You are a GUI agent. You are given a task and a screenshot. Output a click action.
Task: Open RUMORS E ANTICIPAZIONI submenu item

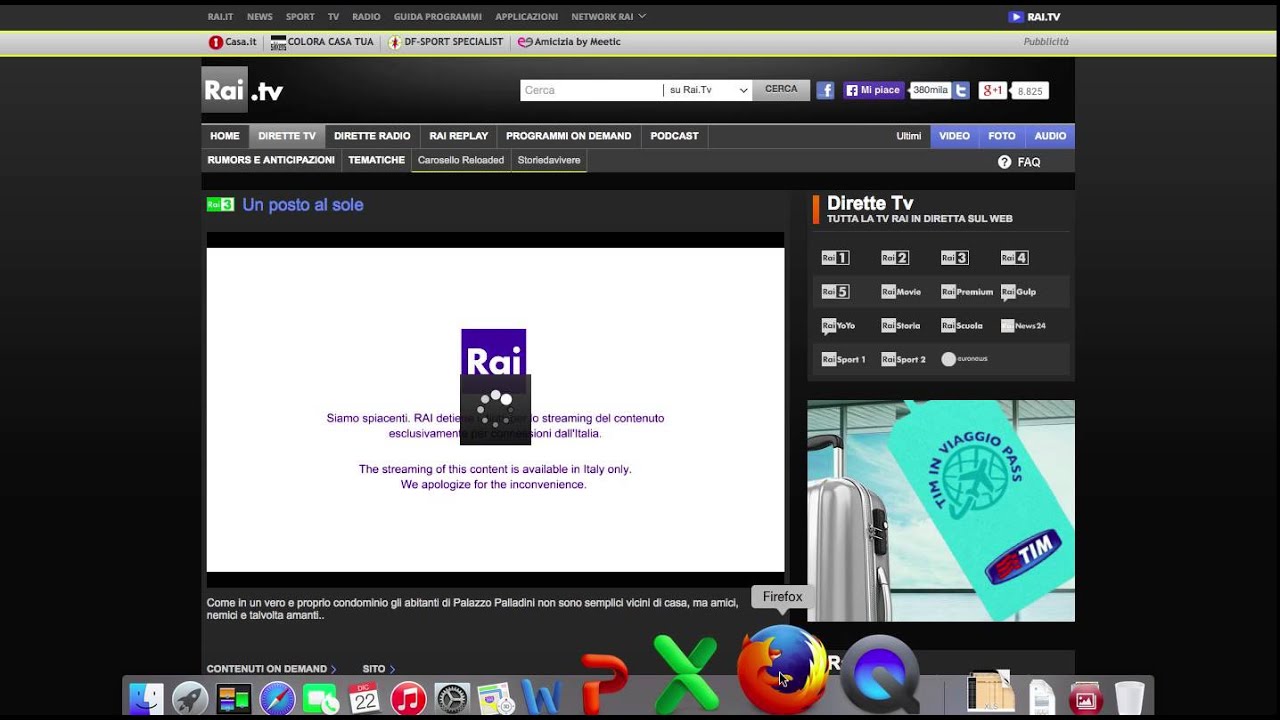(x=271, y=160)
